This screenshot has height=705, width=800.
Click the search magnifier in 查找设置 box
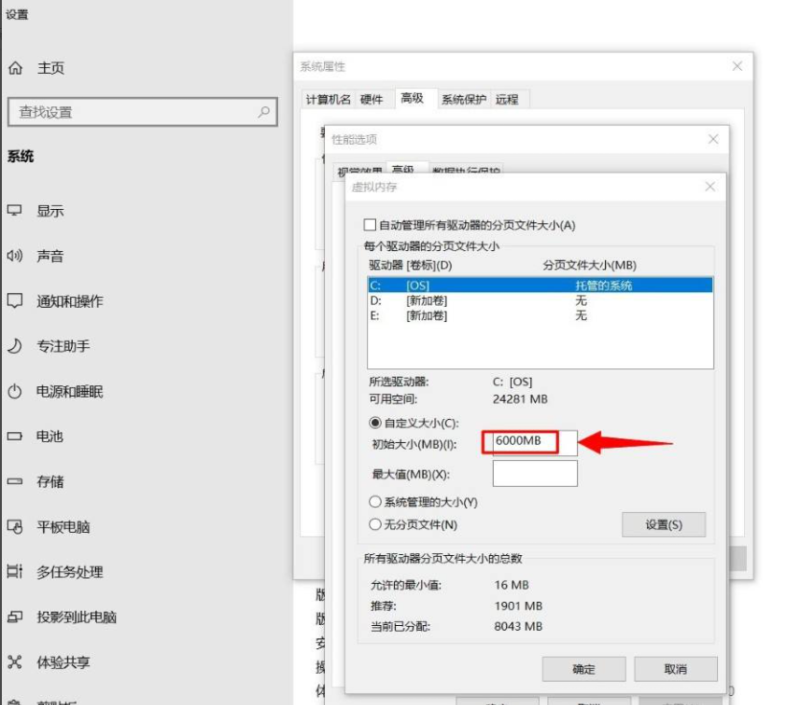264,111
